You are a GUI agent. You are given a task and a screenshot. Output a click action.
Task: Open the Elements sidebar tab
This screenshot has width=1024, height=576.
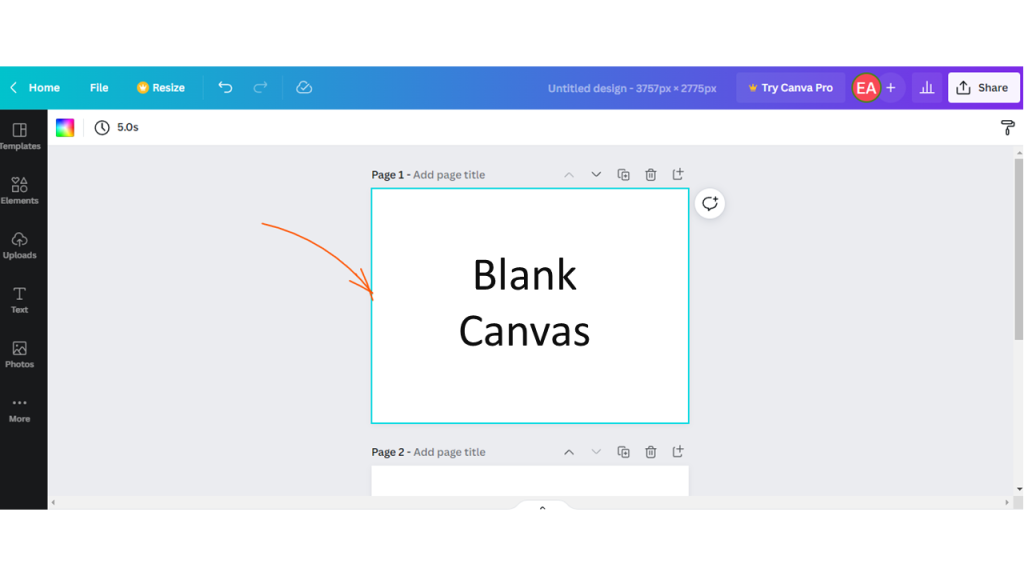coord(19,190)
